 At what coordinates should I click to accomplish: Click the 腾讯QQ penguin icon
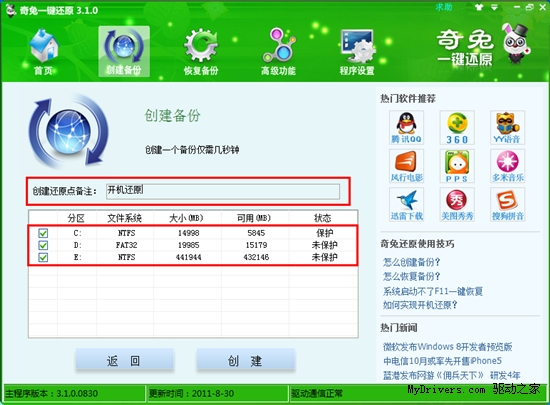tap(406, 128)
